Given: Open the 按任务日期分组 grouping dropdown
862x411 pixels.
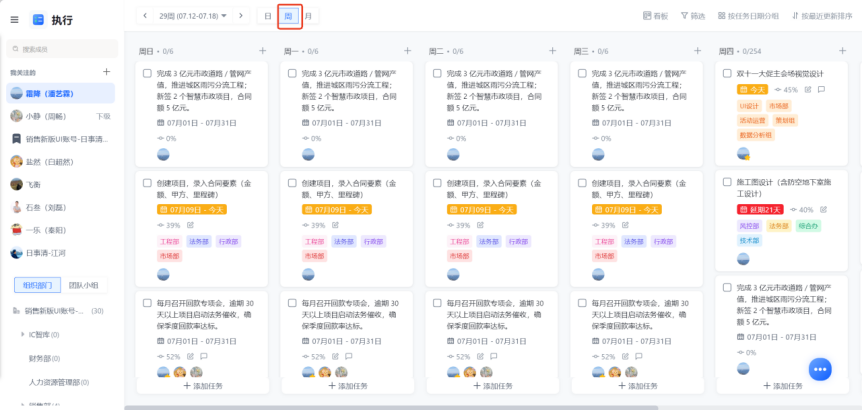Looking at the screenshot, I should coord(748,16).
